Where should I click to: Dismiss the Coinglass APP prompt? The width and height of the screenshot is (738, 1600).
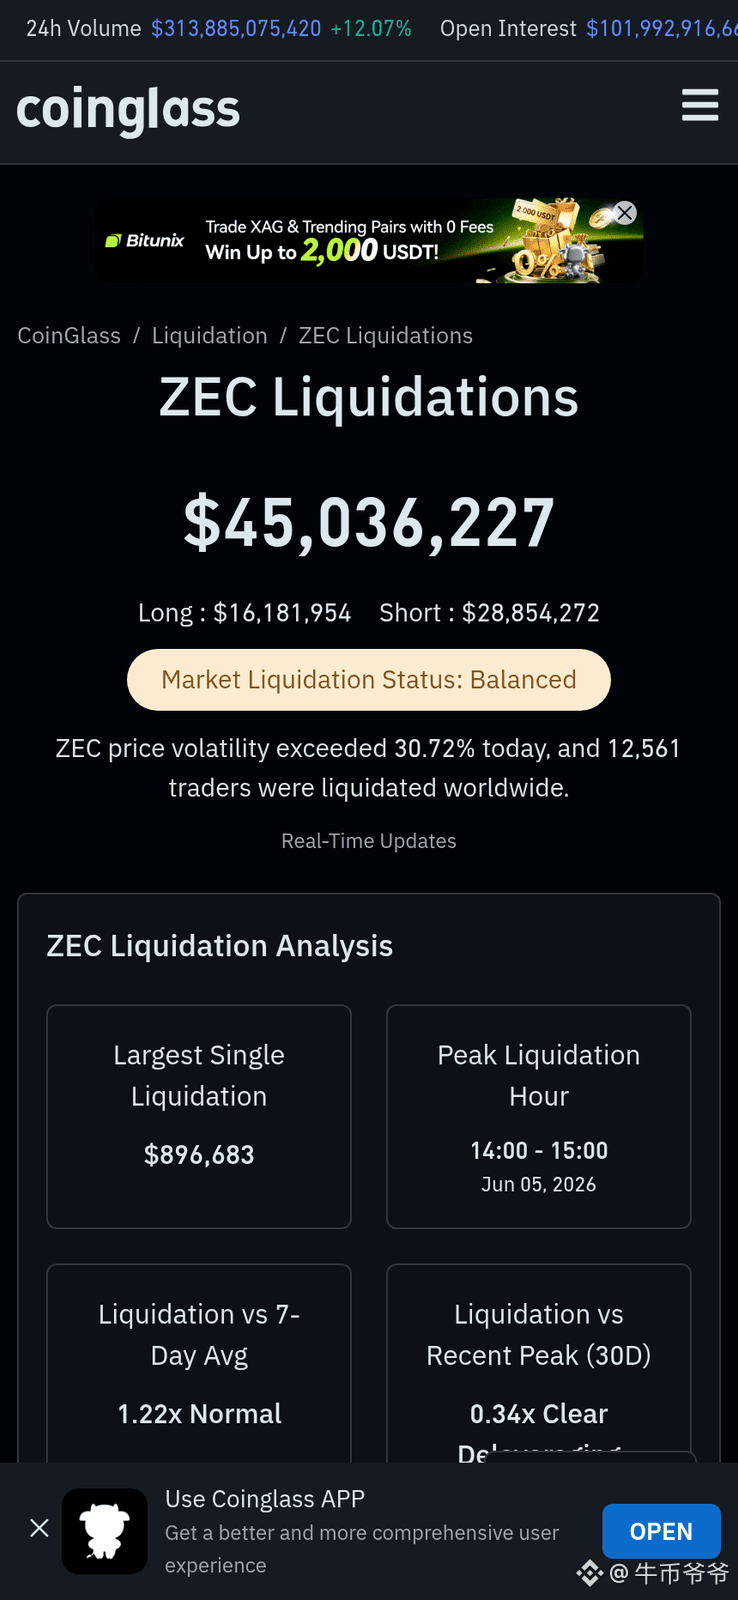[x=39, y=1528]
